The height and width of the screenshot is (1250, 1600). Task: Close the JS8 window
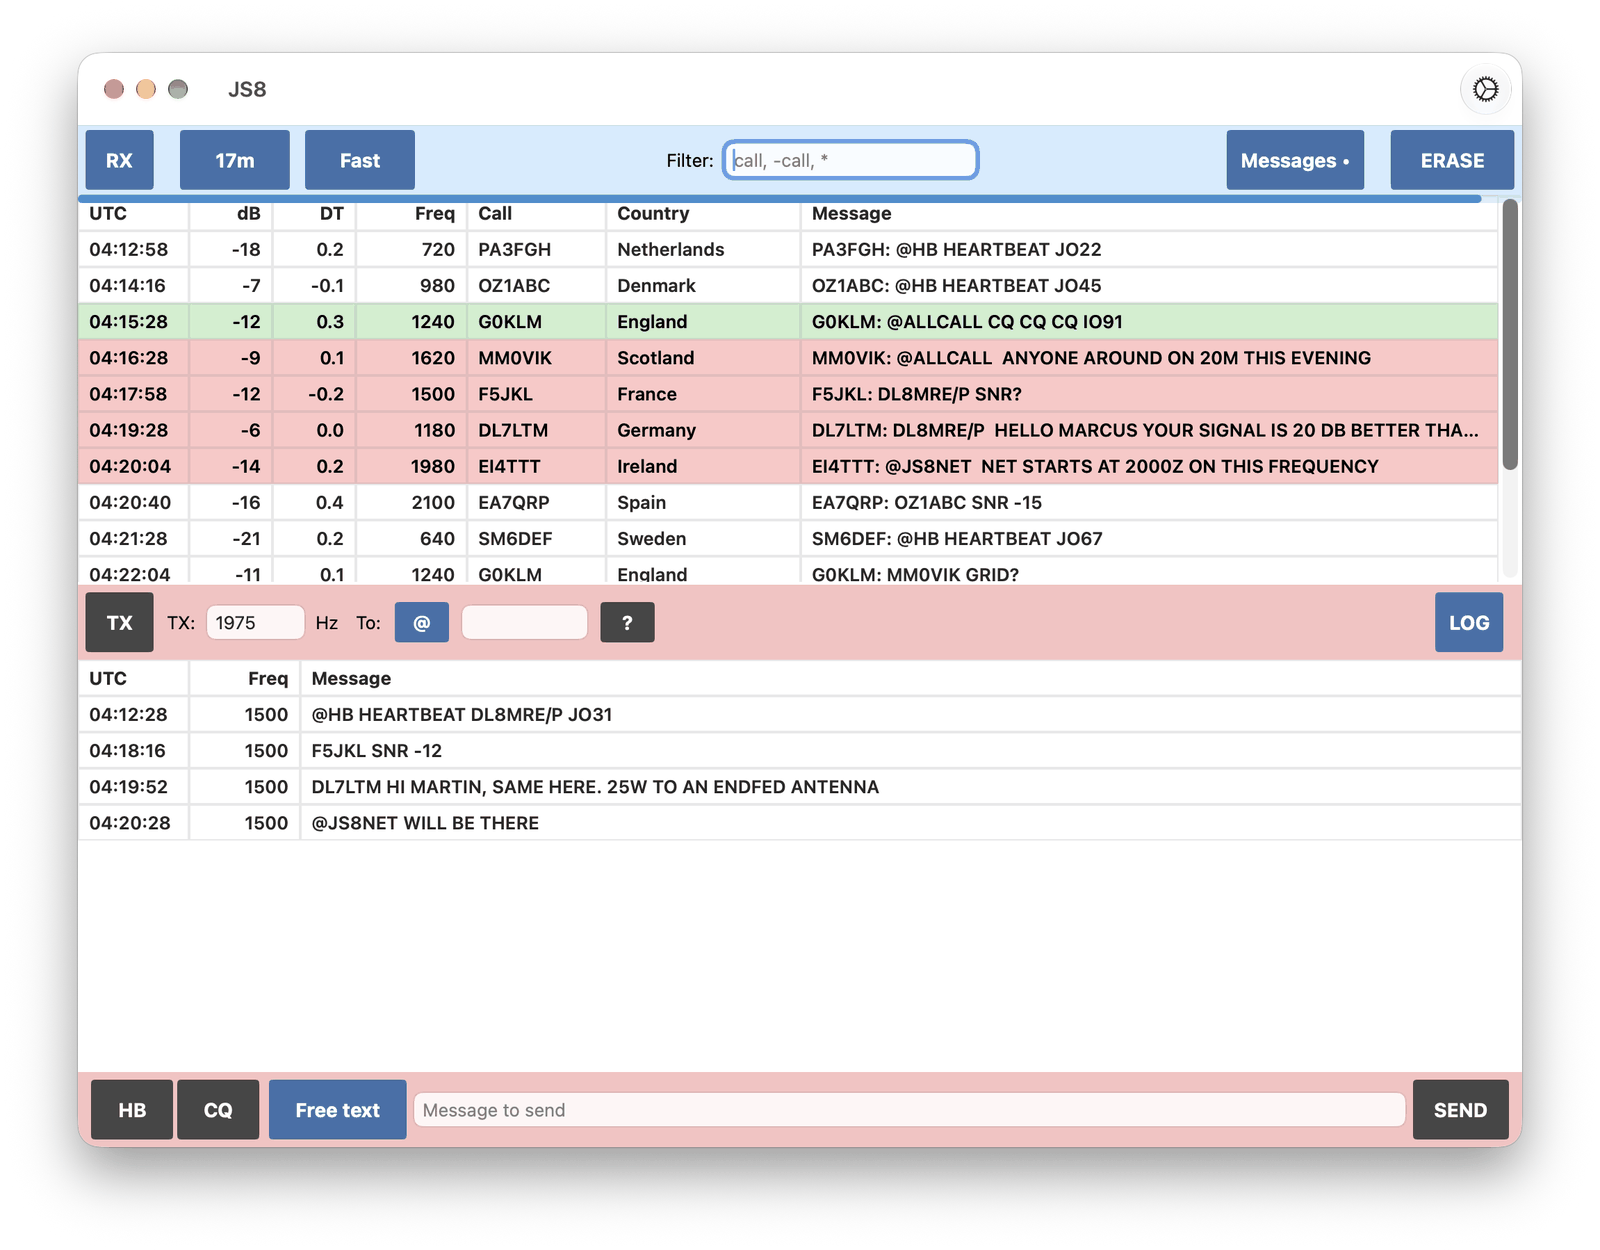[114, 89]
